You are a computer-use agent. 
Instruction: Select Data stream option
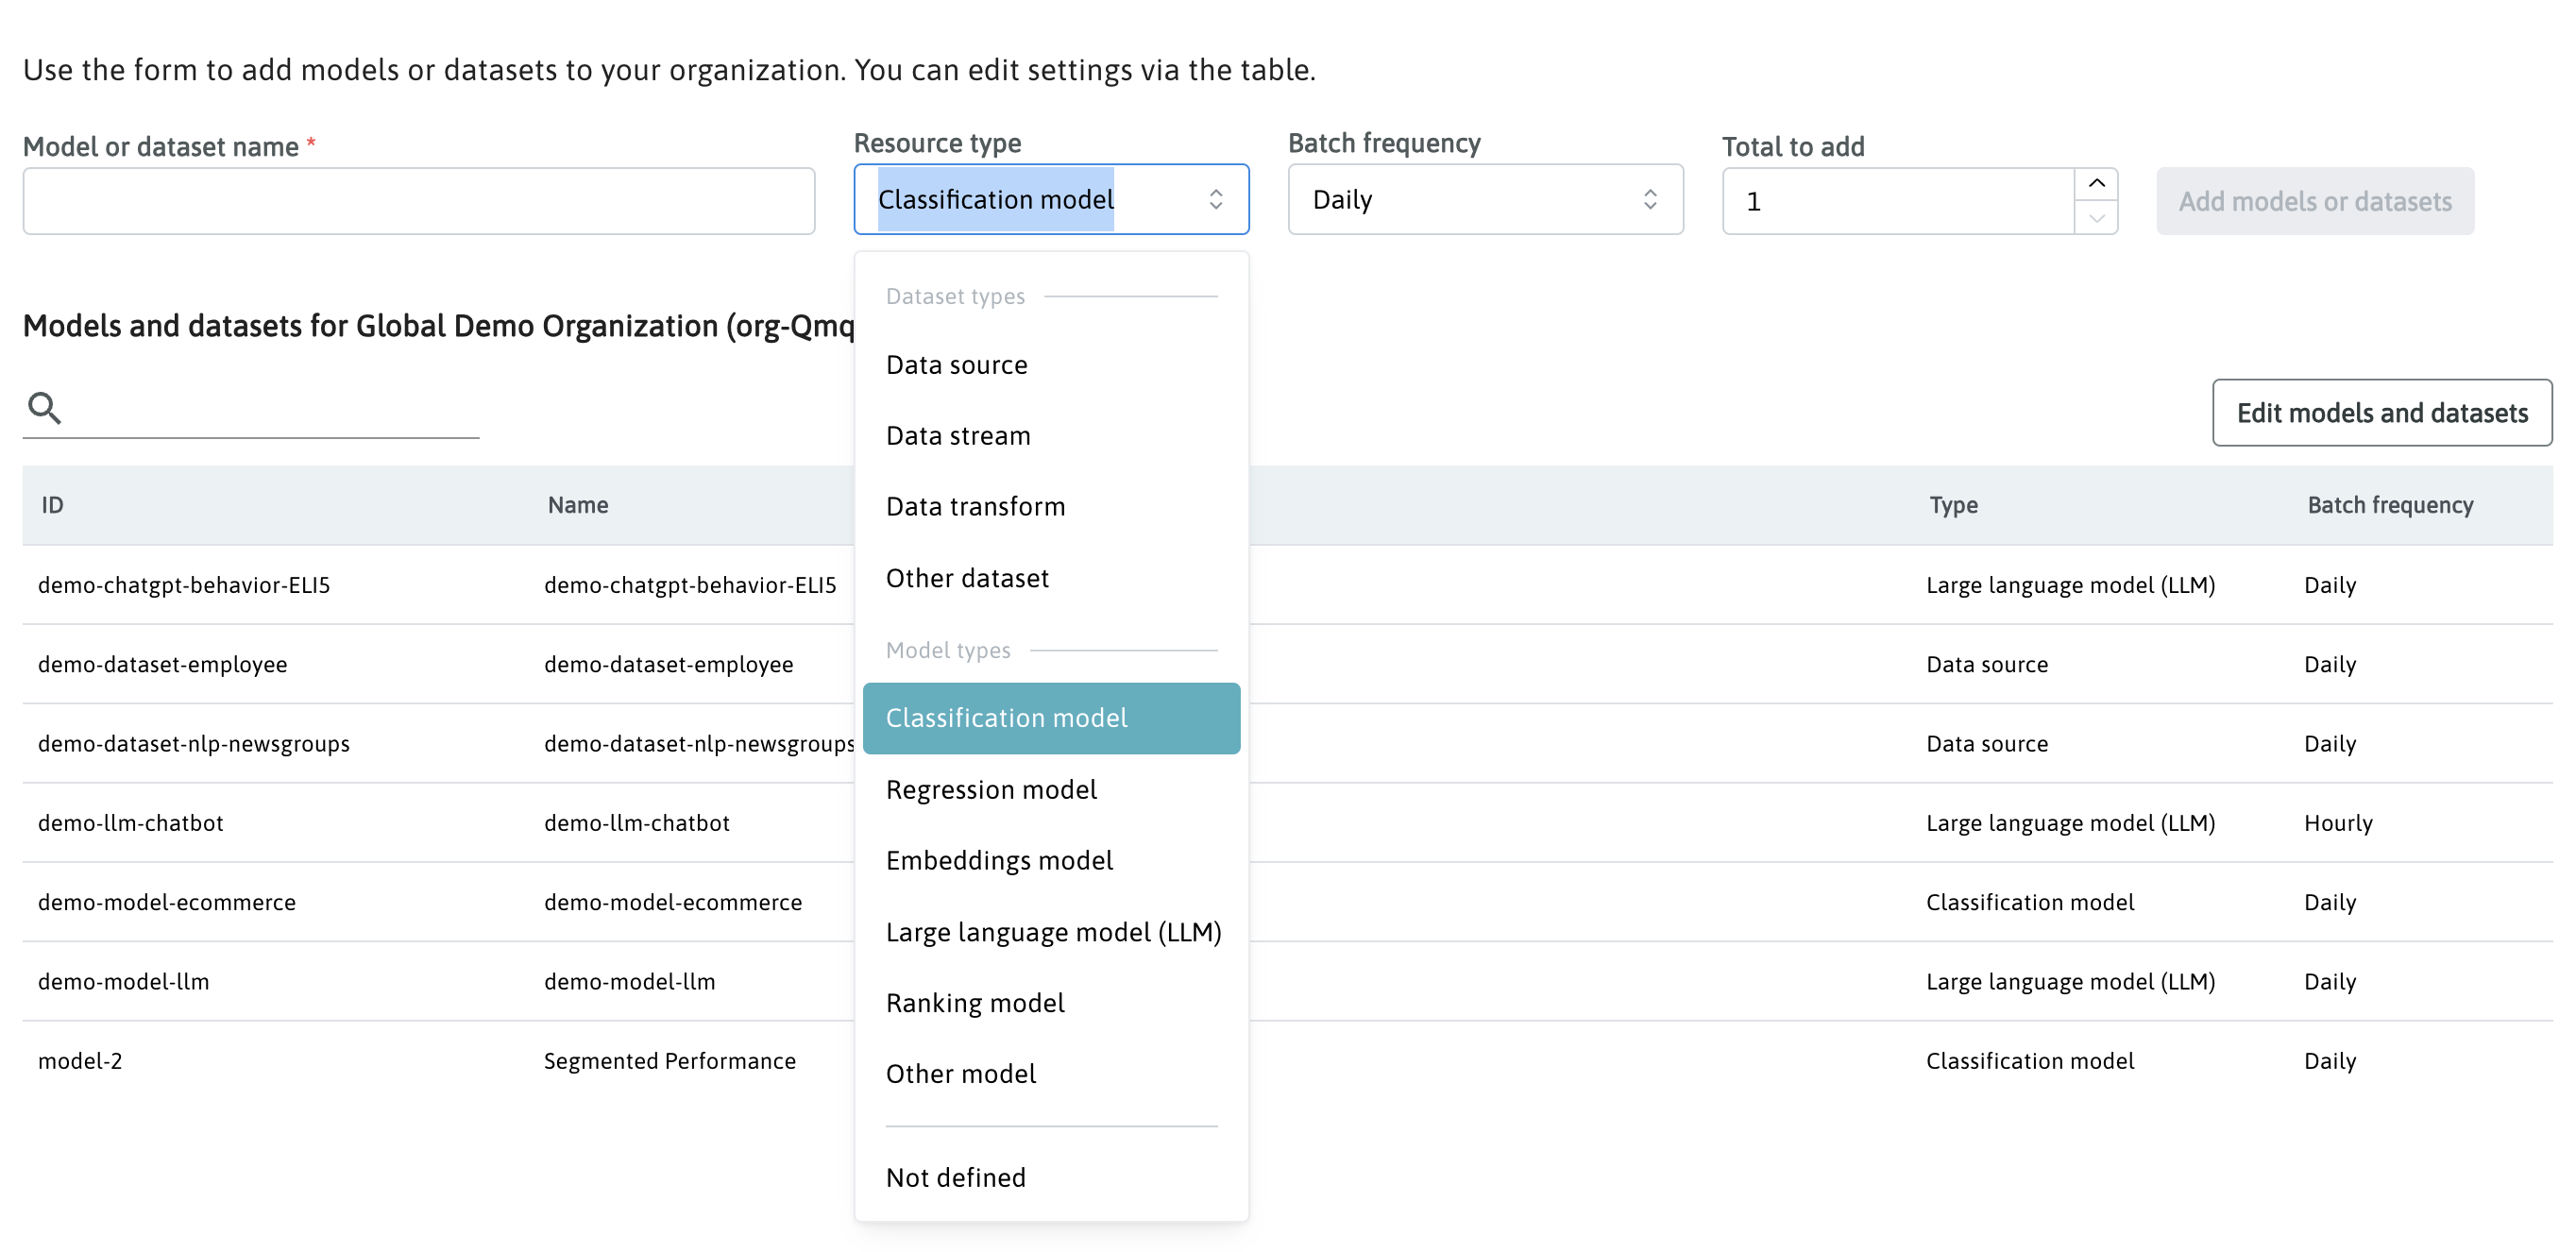(957, 436)
